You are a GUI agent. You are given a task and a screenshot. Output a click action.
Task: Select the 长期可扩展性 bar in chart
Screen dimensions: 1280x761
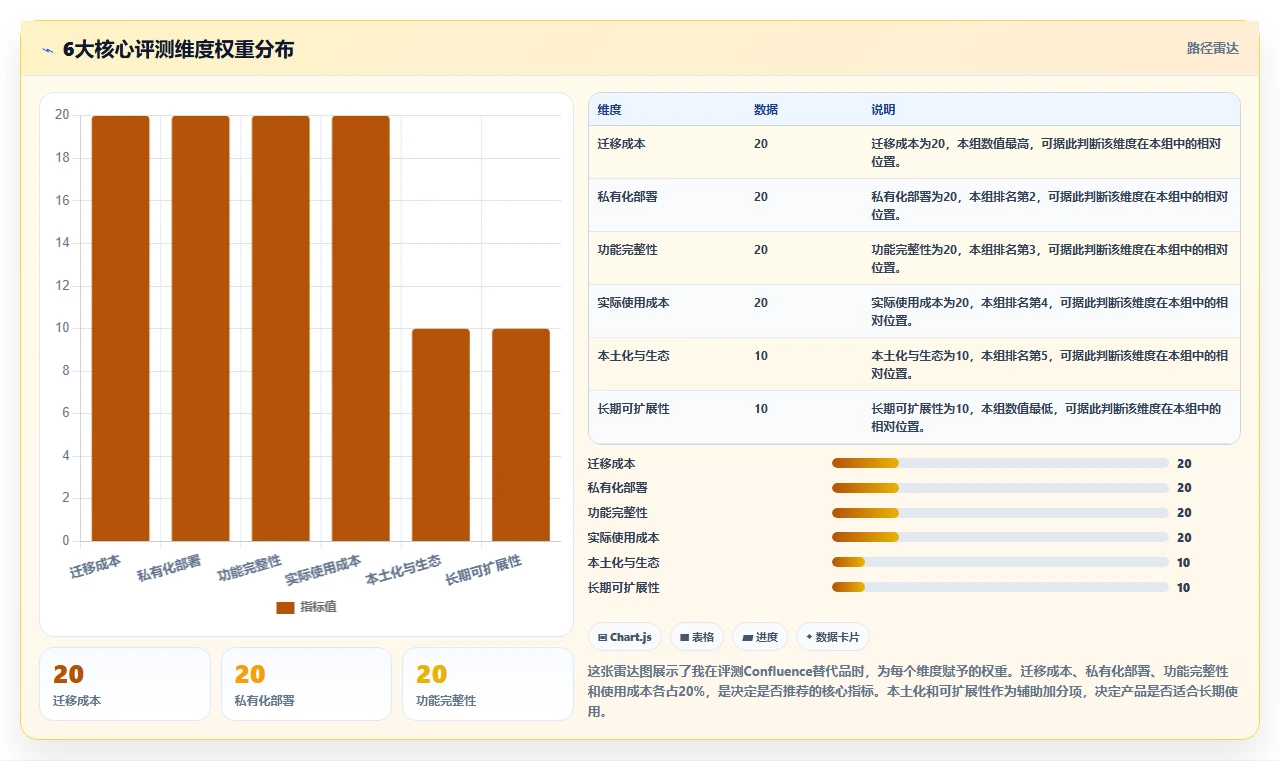[521, 435]
